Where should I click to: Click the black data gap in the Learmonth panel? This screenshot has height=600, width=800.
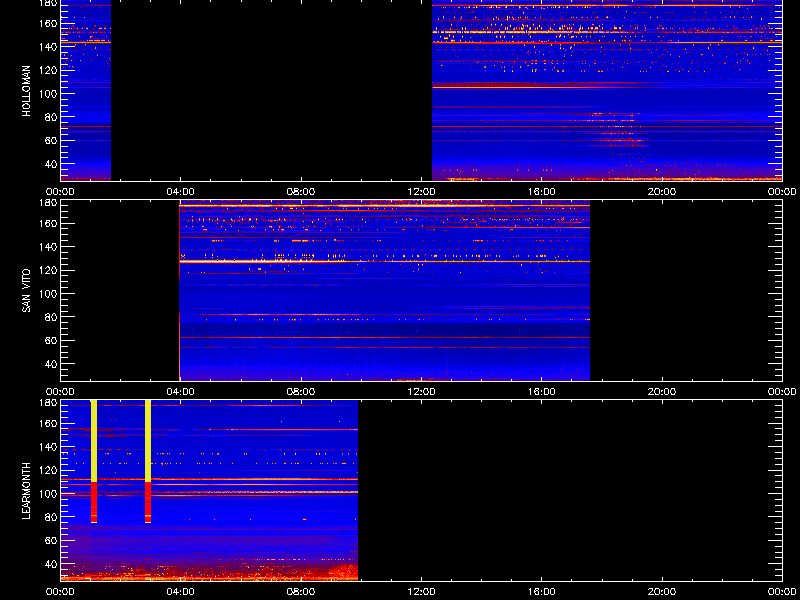(x=570, y=490)
